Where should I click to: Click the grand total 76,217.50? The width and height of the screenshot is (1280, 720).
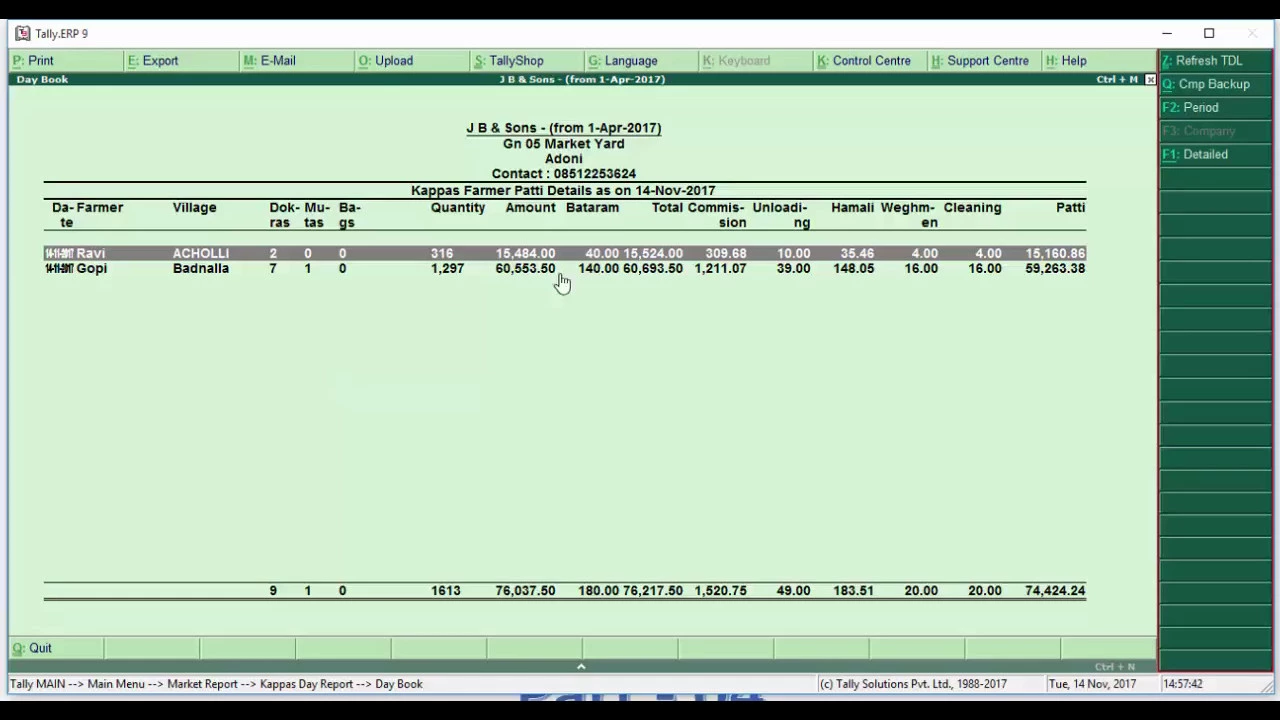pyautogui.click(x=653, y=591)
